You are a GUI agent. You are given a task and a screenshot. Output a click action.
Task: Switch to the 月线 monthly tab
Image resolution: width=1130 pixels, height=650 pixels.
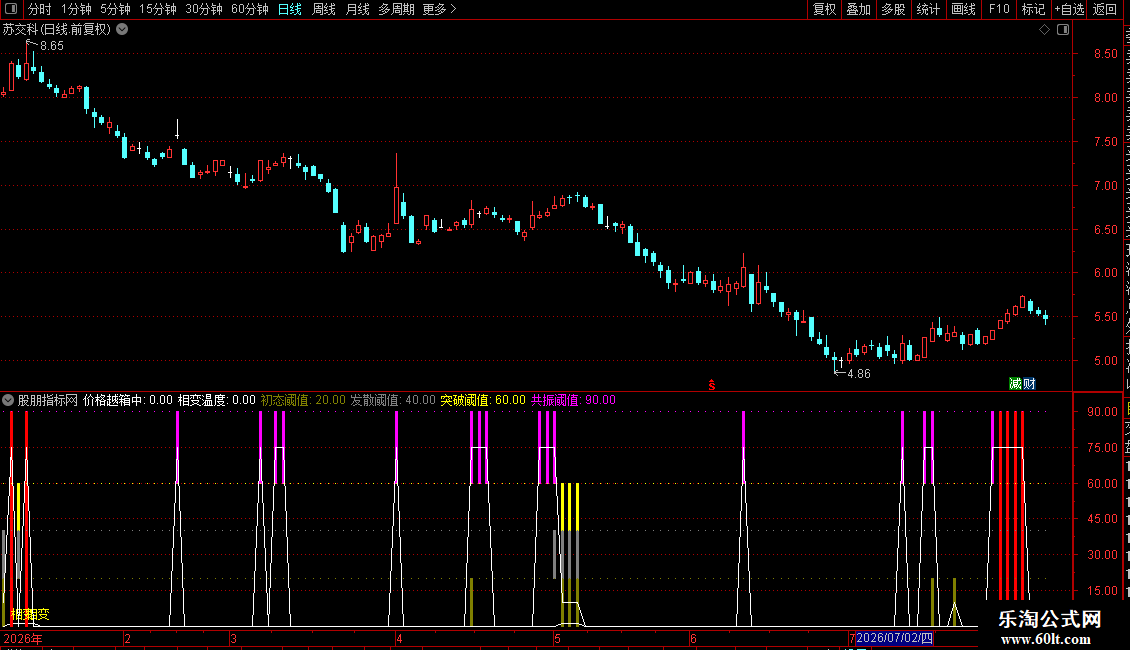(x=357, y=9)
